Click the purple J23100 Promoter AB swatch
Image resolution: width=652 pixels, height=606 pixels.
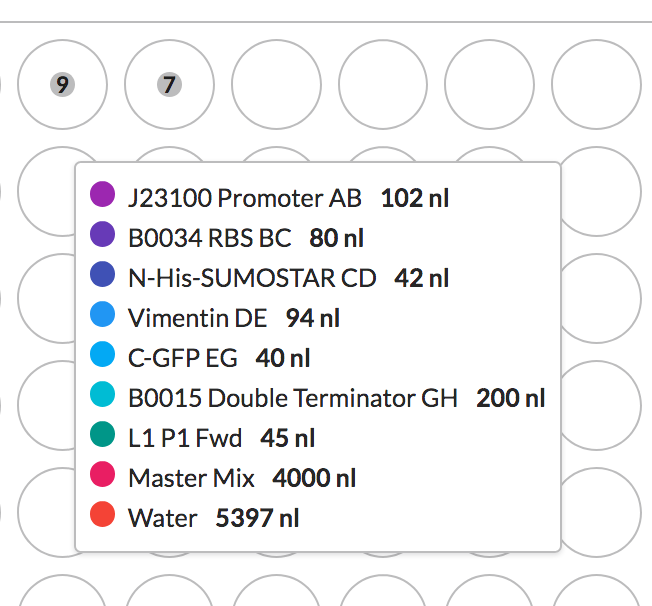[103, 197]
